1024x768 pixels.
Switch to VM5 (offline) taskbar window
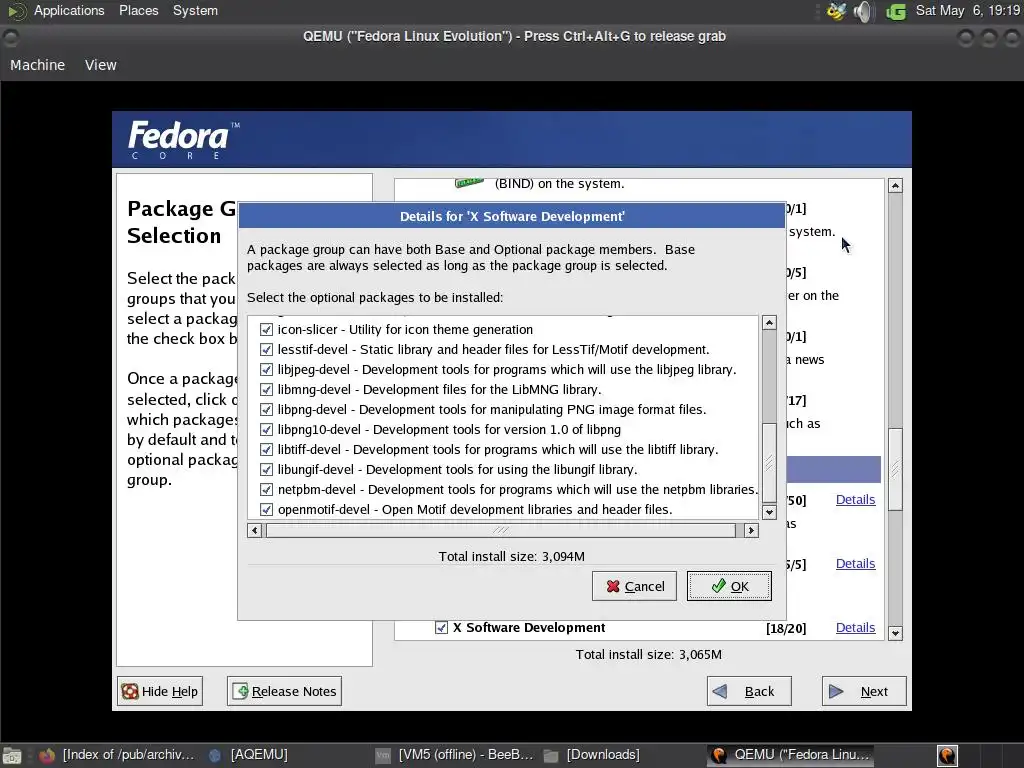455,755
